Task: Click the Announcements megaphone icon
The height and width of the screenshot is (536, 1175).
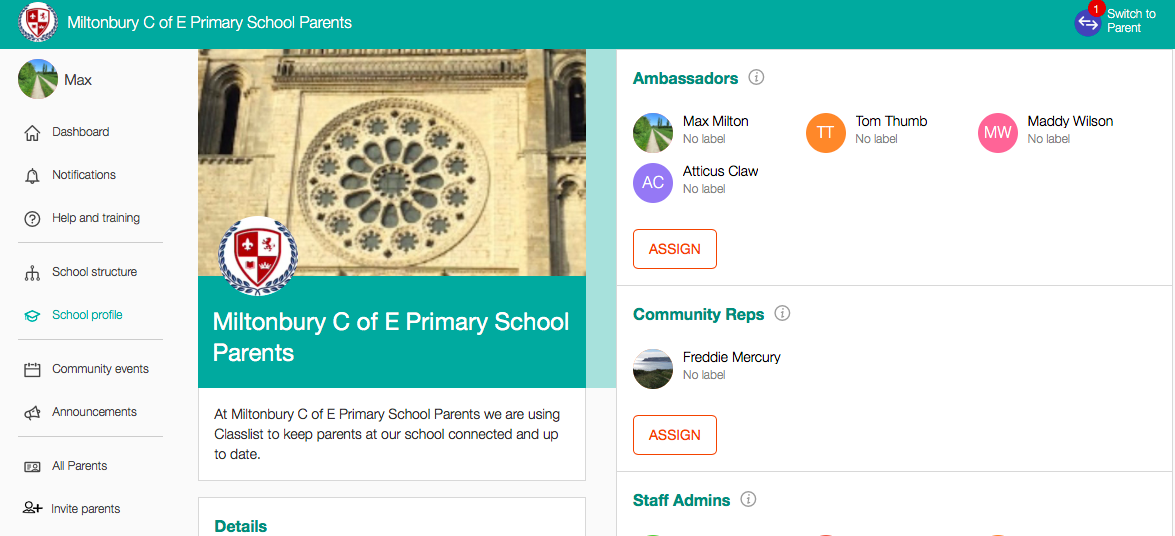Action: click(x=31, y=412)
